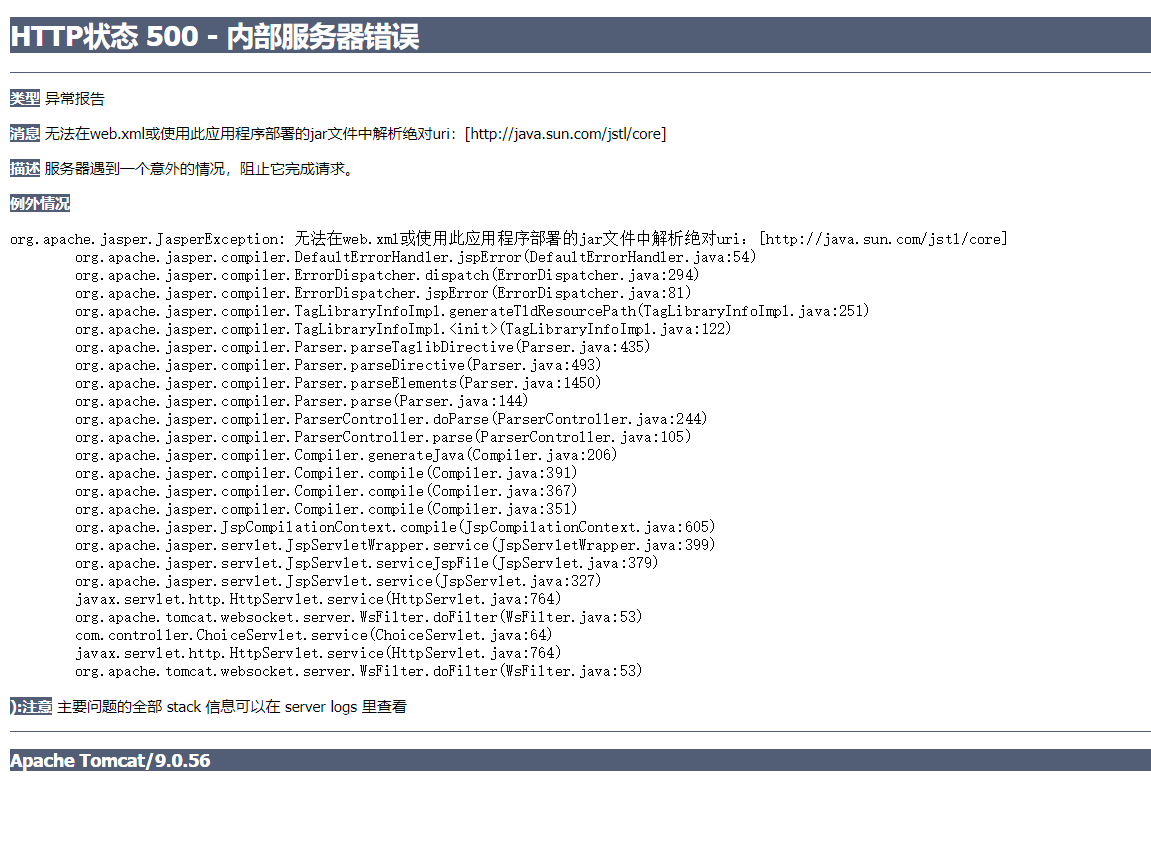
Task: Click the first HttpServlet.service (java:764) line
Action: tap(318, 599)
